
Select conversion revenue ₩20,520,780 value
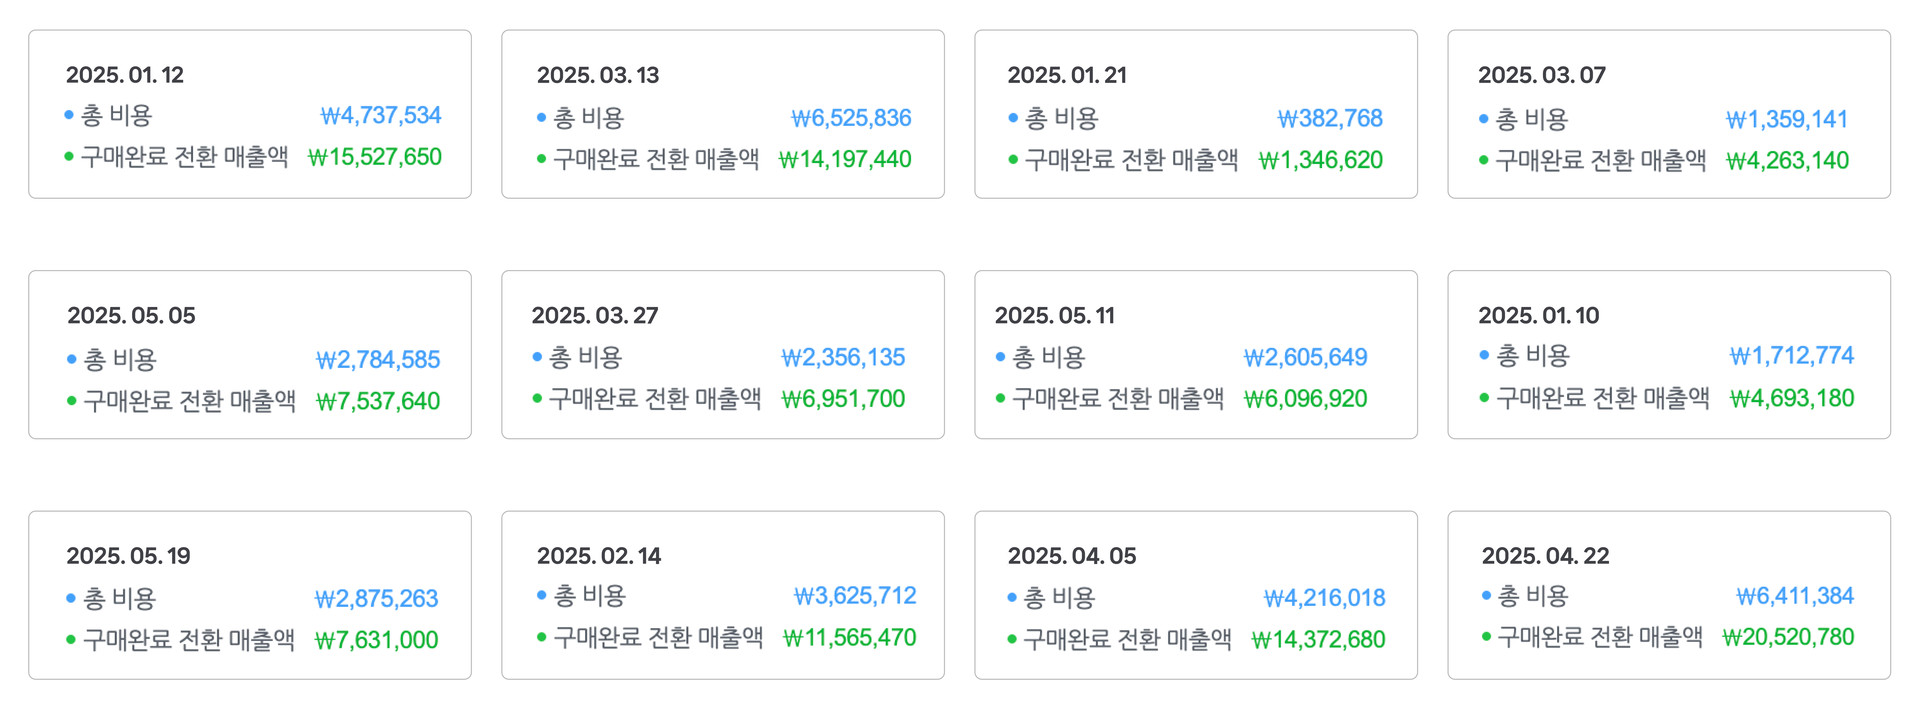(1788, 636)
